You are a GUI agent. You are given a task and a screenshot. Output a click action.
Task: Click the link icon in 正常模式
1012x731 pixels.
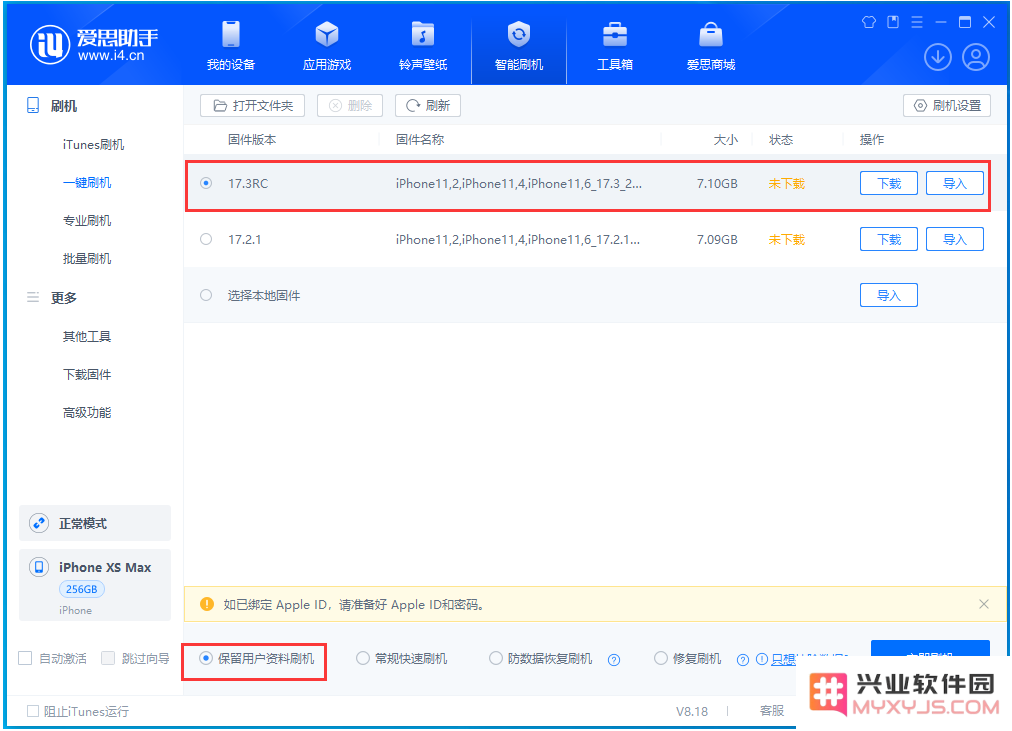[x=39, y=523]
